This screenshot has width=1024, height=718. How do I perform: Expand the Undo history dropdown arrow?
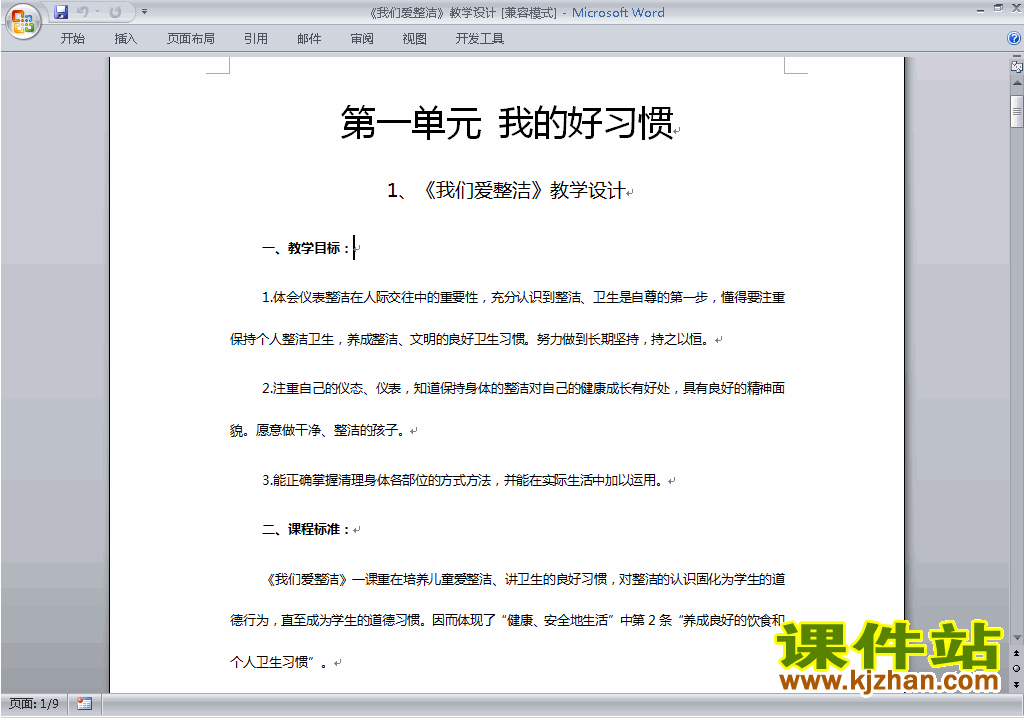tap(97, 12)
